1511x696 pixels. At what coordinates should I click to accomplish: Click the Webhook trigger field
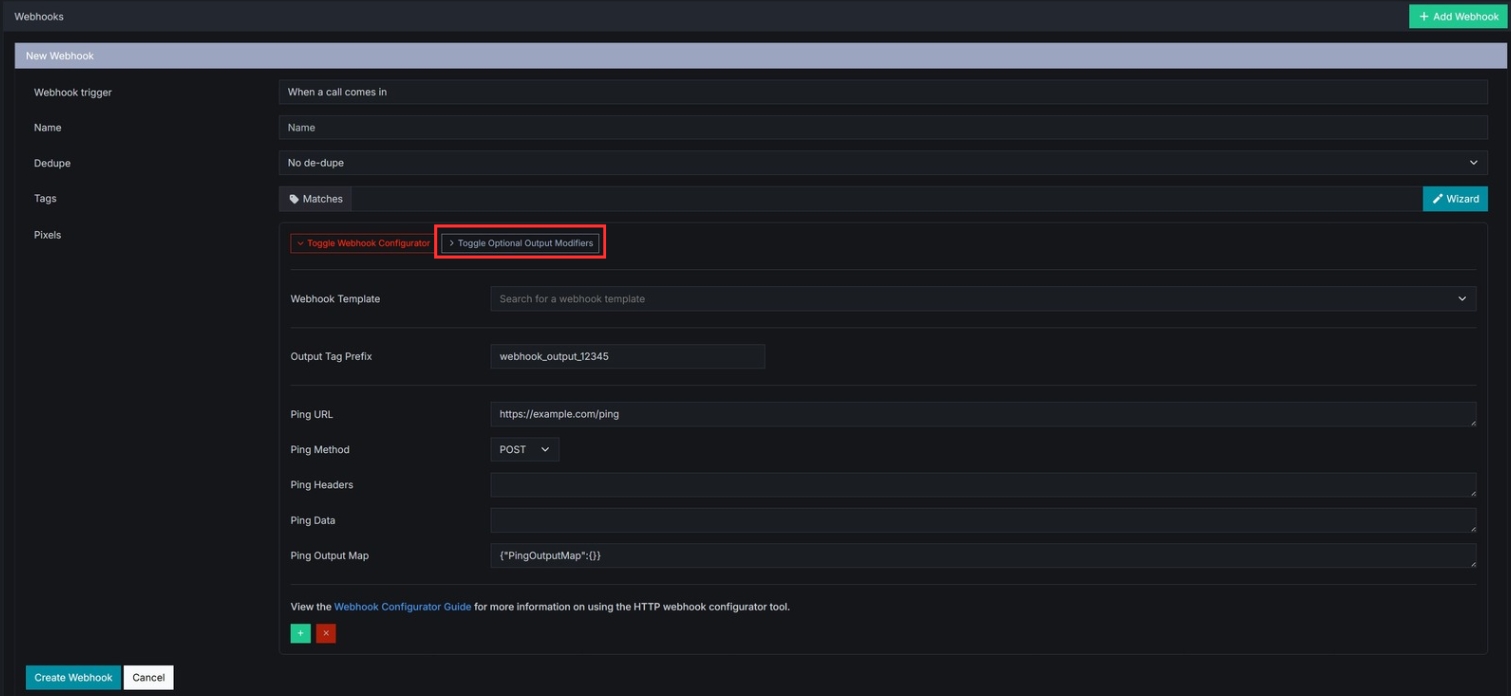pos(883,92)
